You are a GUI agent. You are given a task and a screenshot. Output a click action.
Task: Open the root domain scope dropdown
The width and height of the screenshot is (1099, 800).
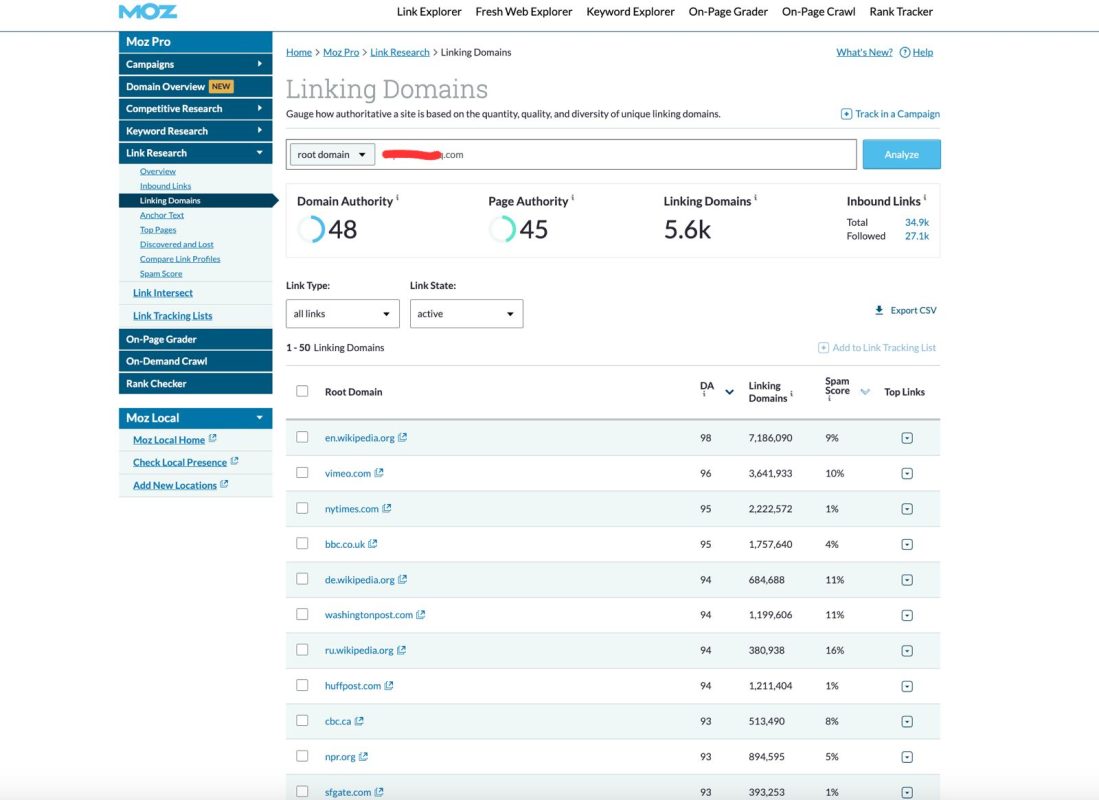coord(332,154)
